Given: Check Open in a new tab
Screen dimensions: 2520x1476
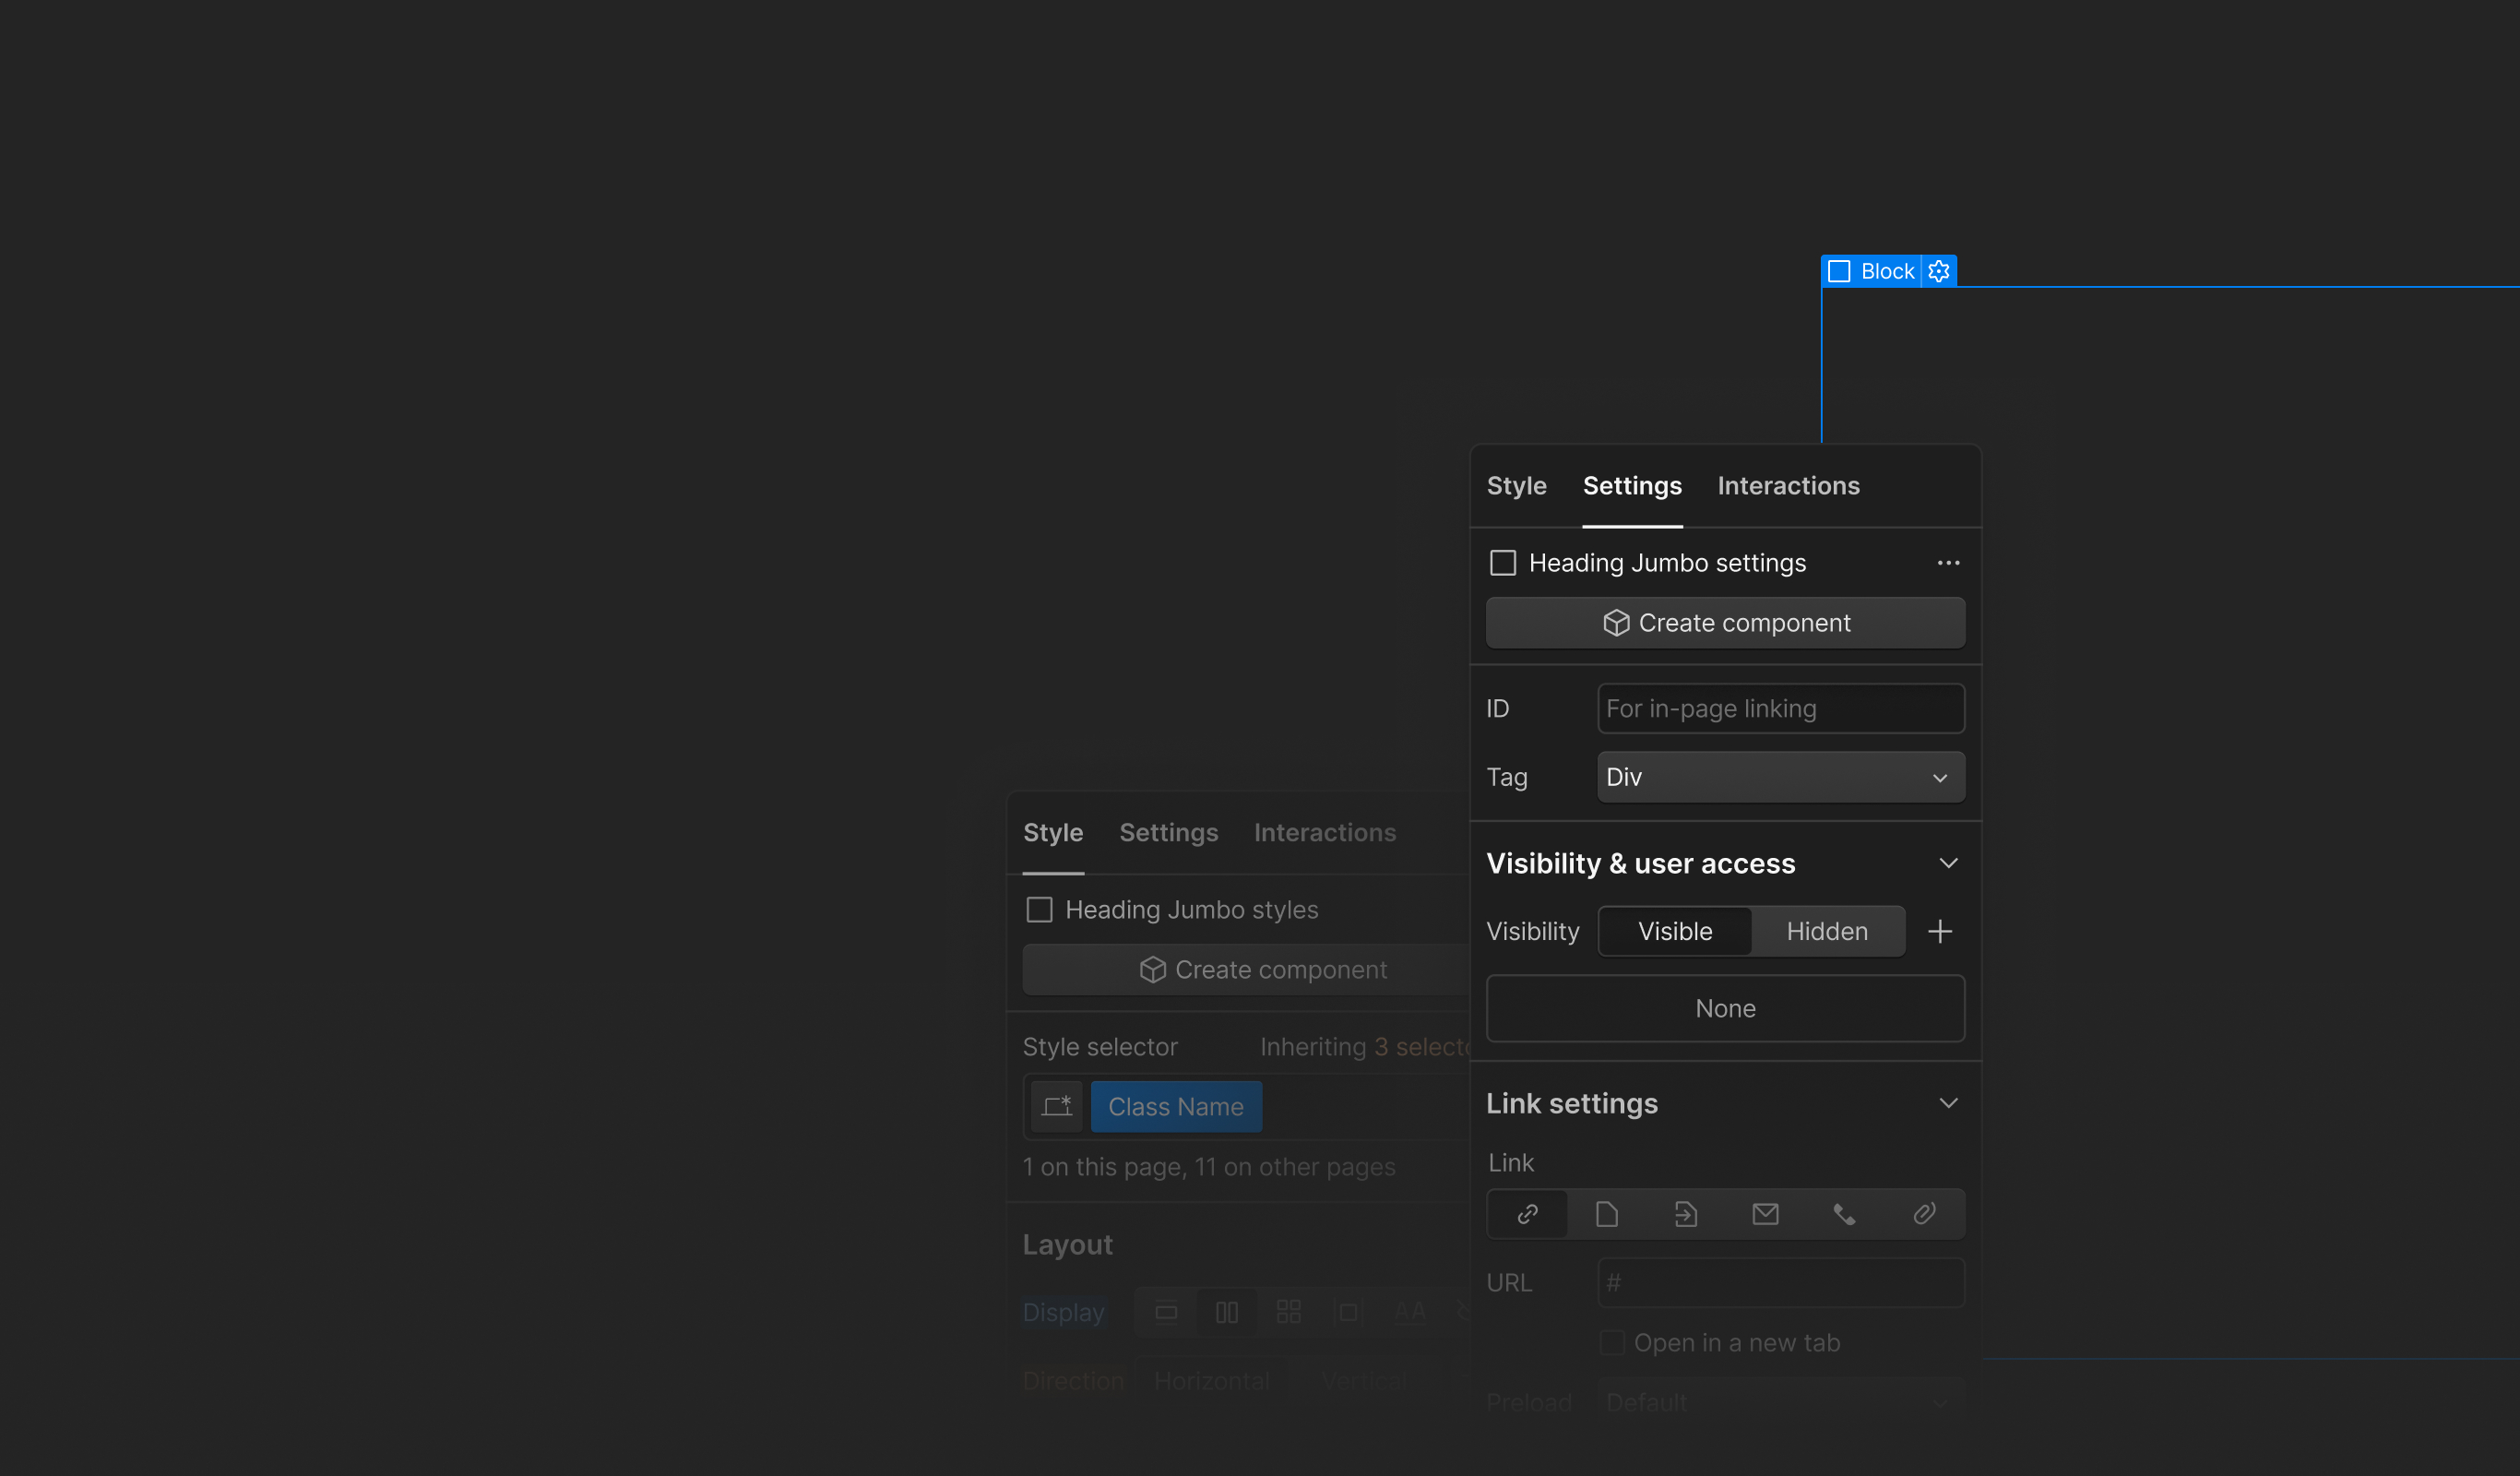Looking at the screenshot, I should pos(1612,1343).
